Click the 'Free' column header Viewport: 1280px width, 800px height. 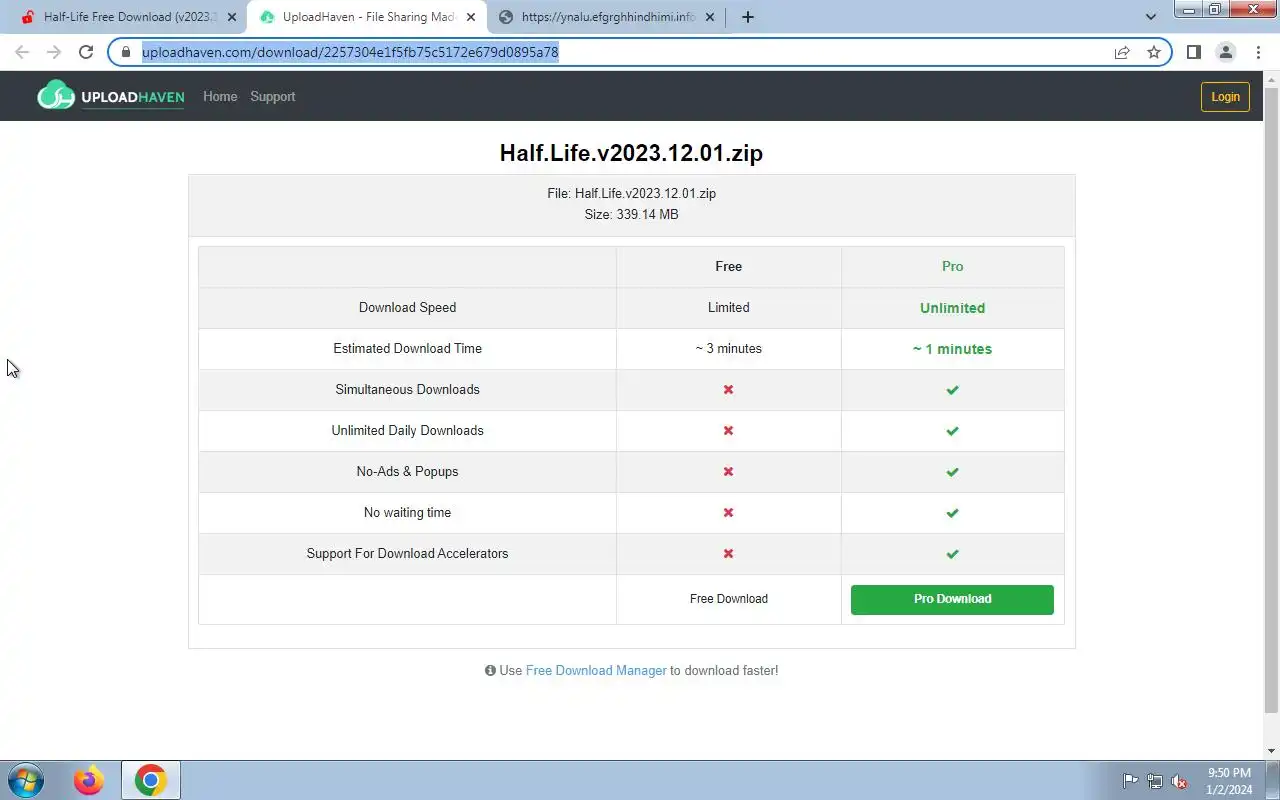point(728,266)
